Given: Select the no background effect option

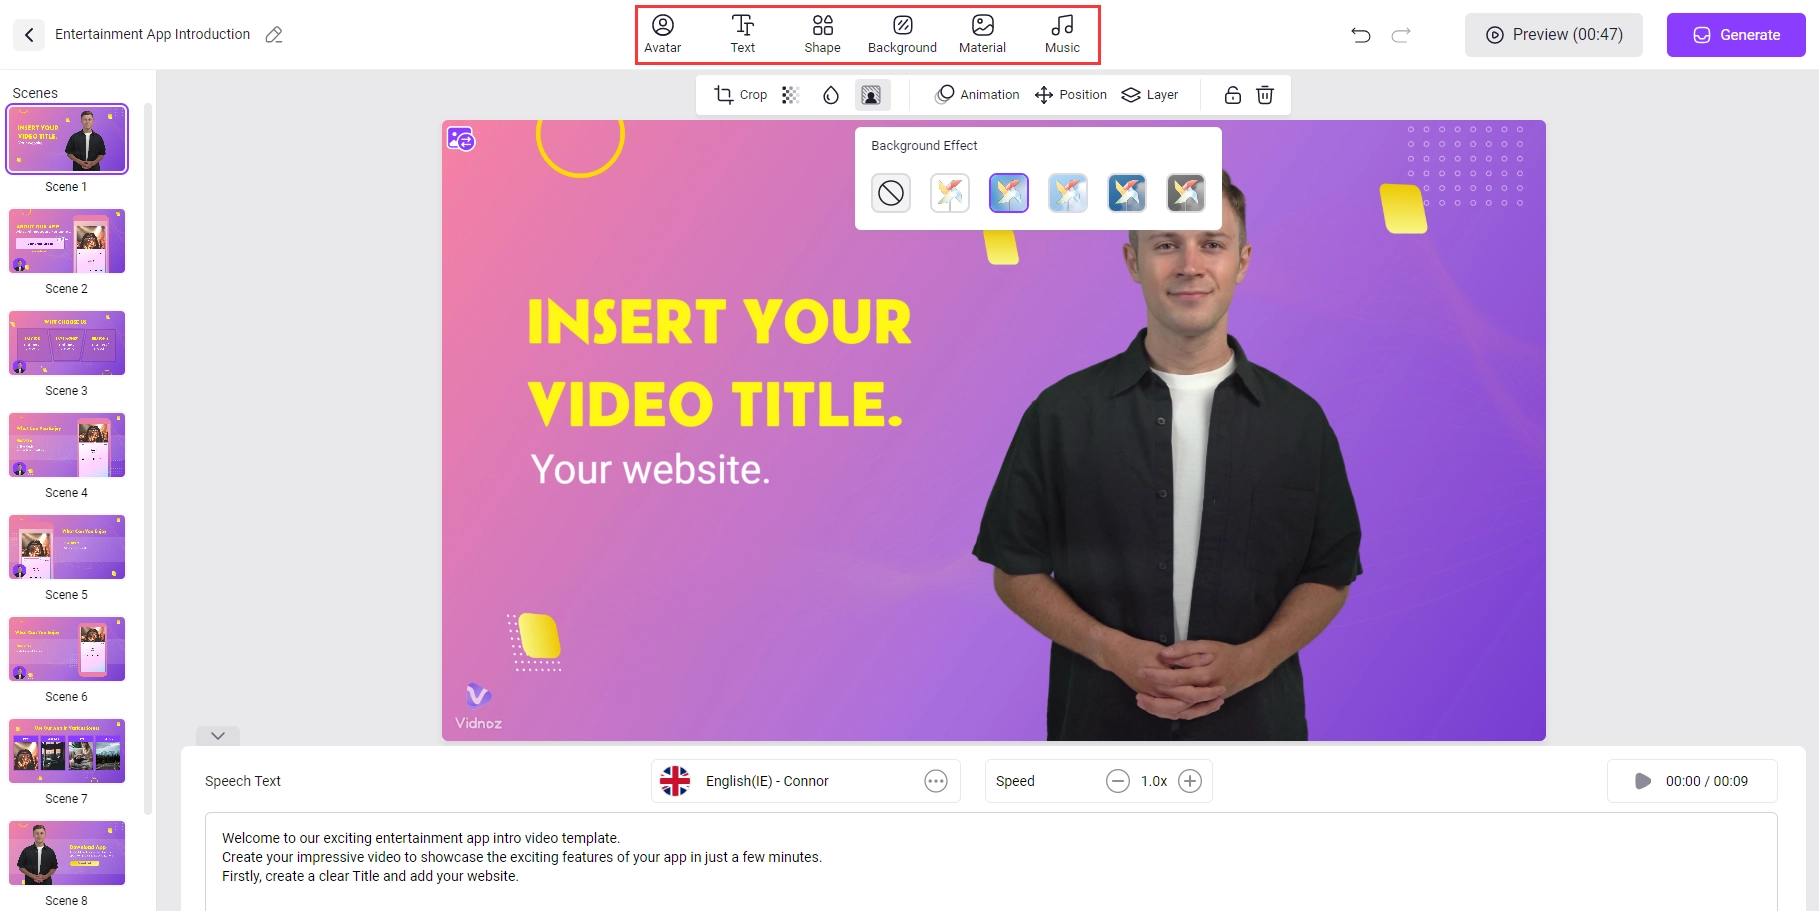Looking at the screenshot, I should (x=890, y=193).
